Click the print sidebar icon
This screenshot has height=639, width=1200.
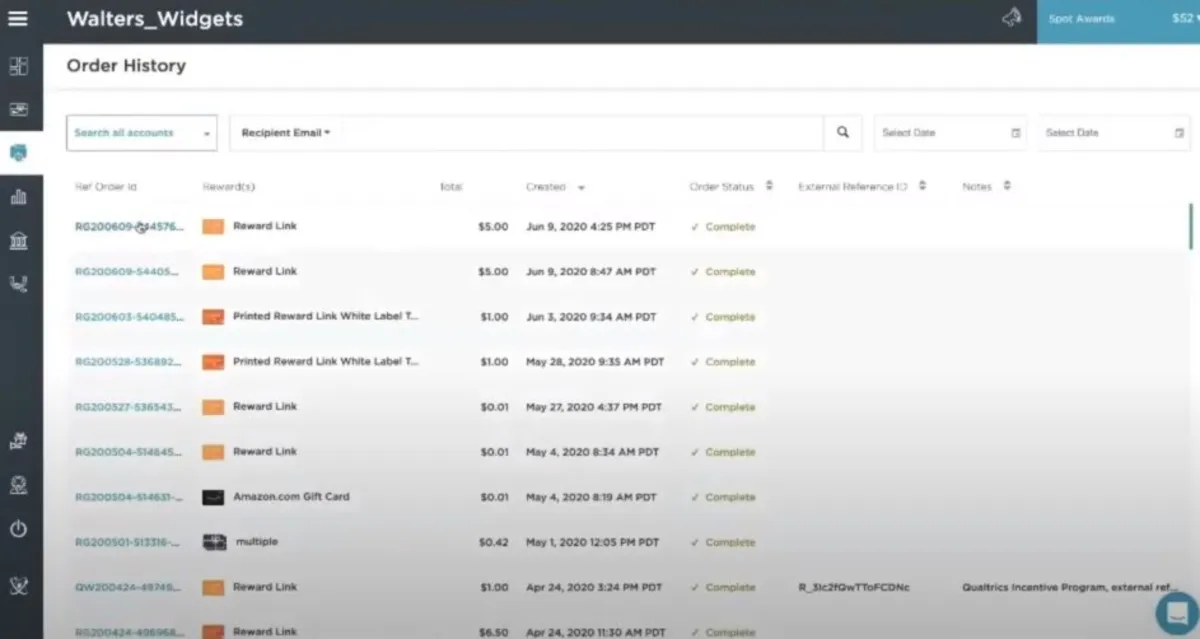click(18, 440)
